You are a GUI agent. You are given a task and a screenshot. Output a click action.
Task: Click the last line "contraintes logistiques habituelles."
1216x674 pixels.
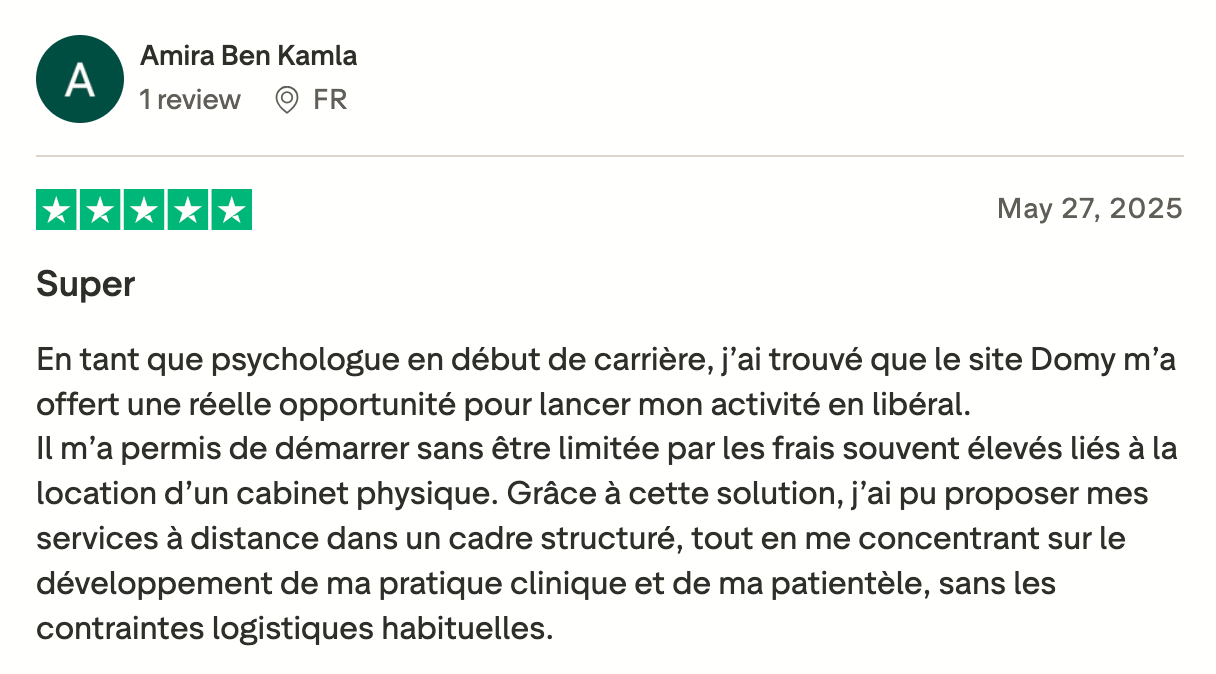[294, 629]
